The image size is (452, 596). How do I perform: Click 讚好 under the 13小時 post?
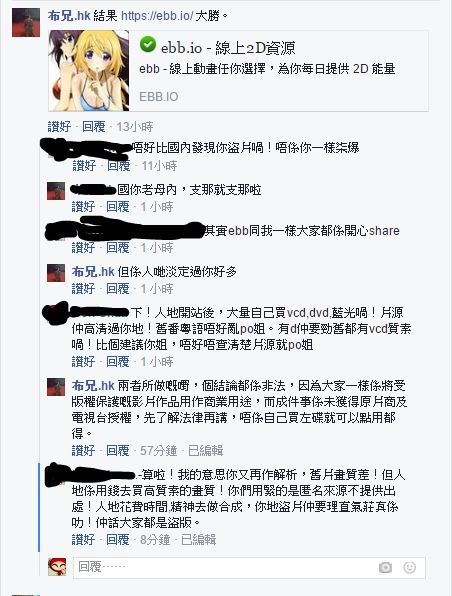pyautogui.click(x=59, y=127)
